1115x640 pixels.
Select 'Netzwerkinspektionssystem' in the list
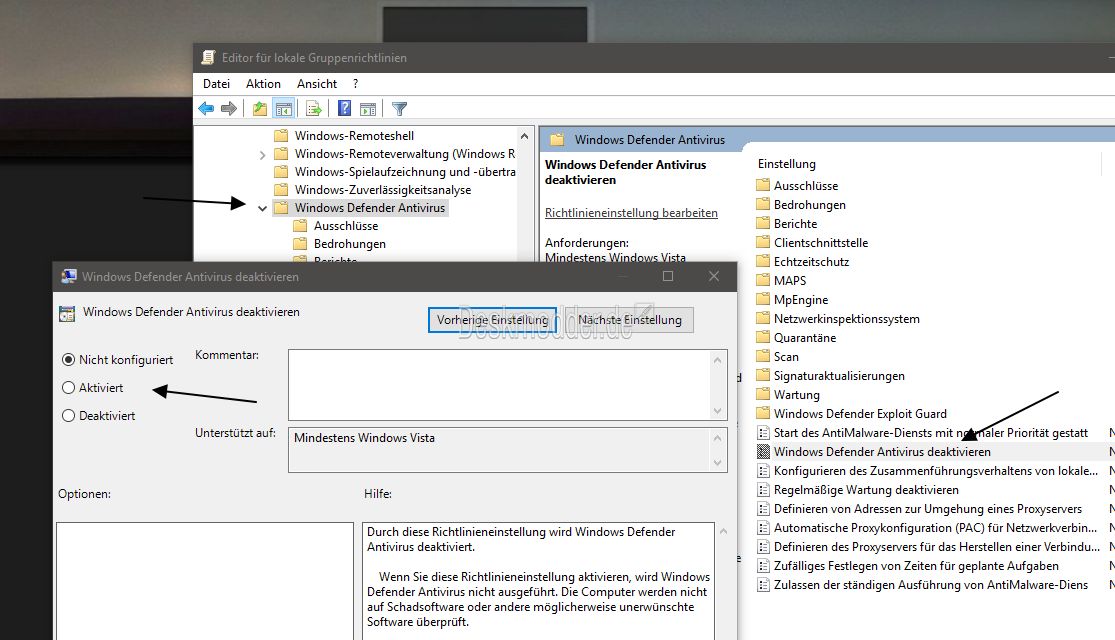coord(846,319)
